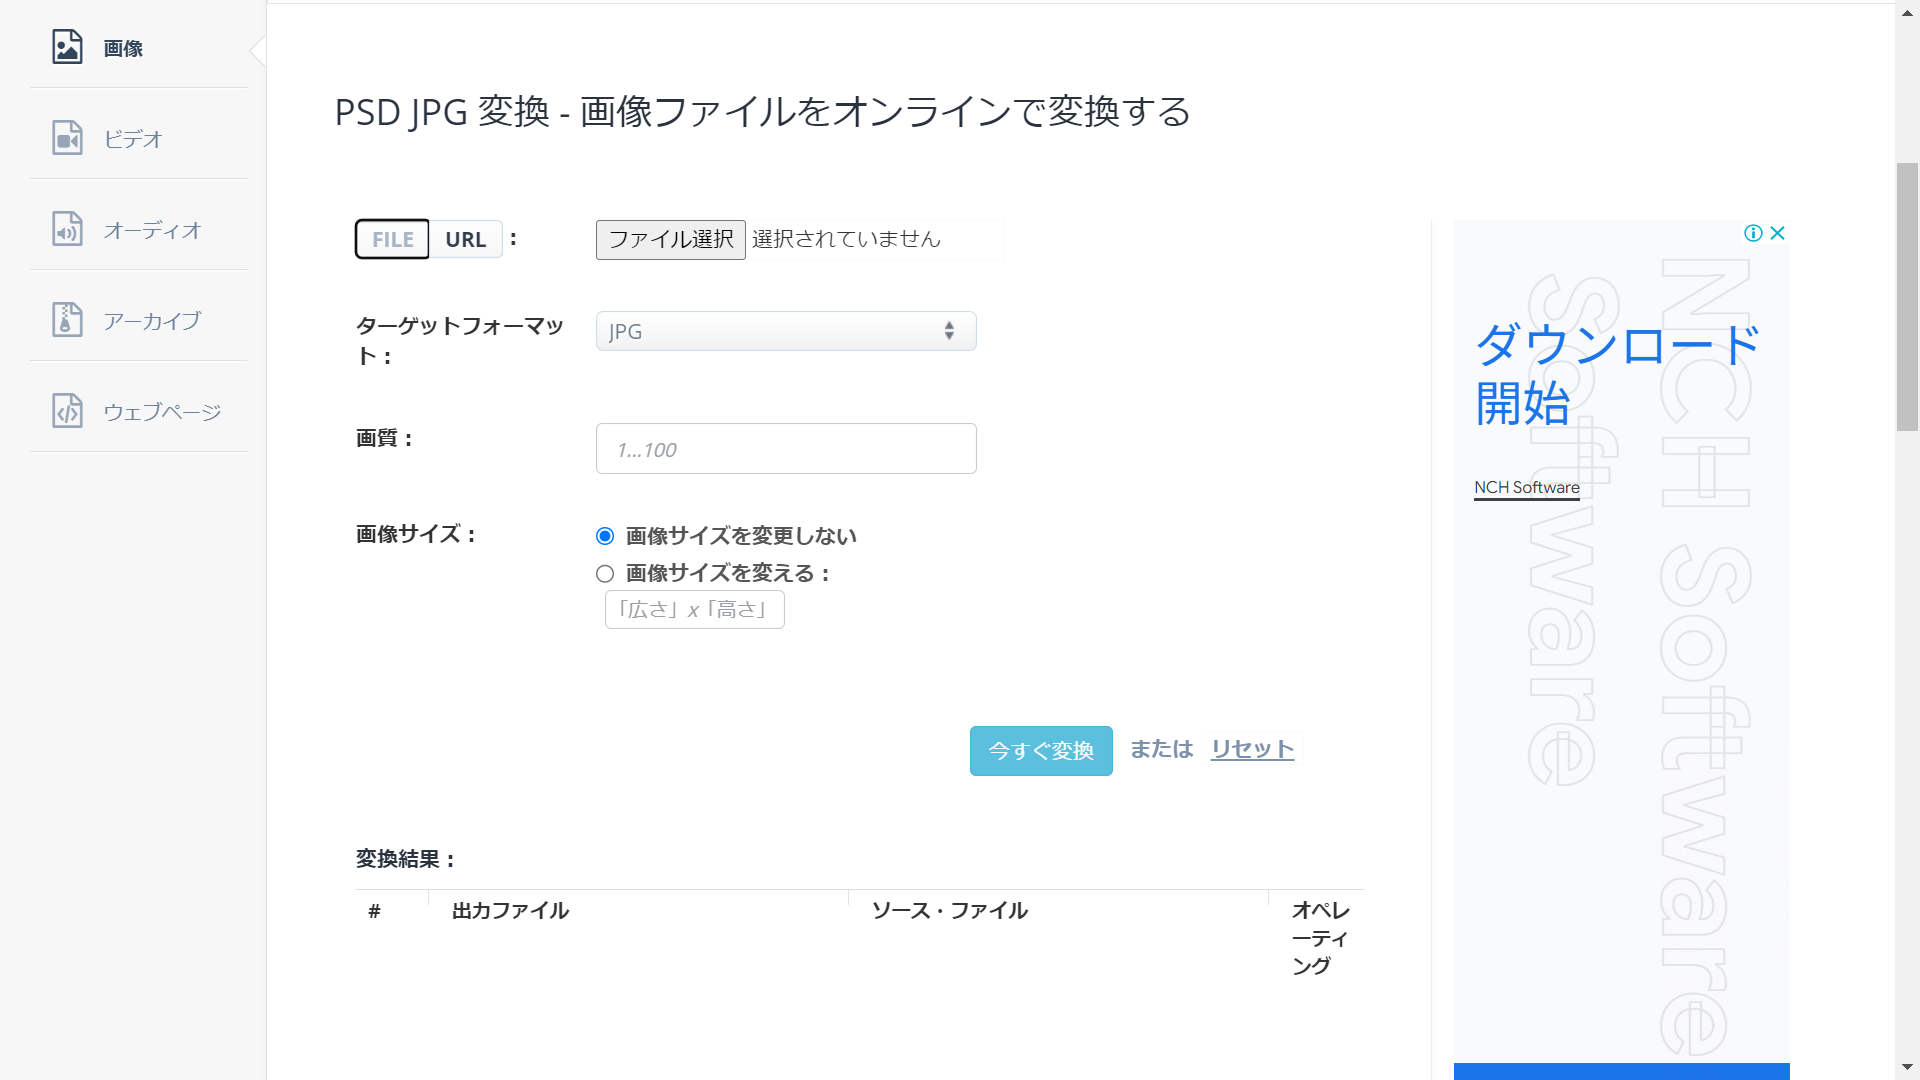Viewport: 1920px width, 1080px height.
Task: Open the ビデオ converter from the sidebar
Action: click(x=66, y=138)
